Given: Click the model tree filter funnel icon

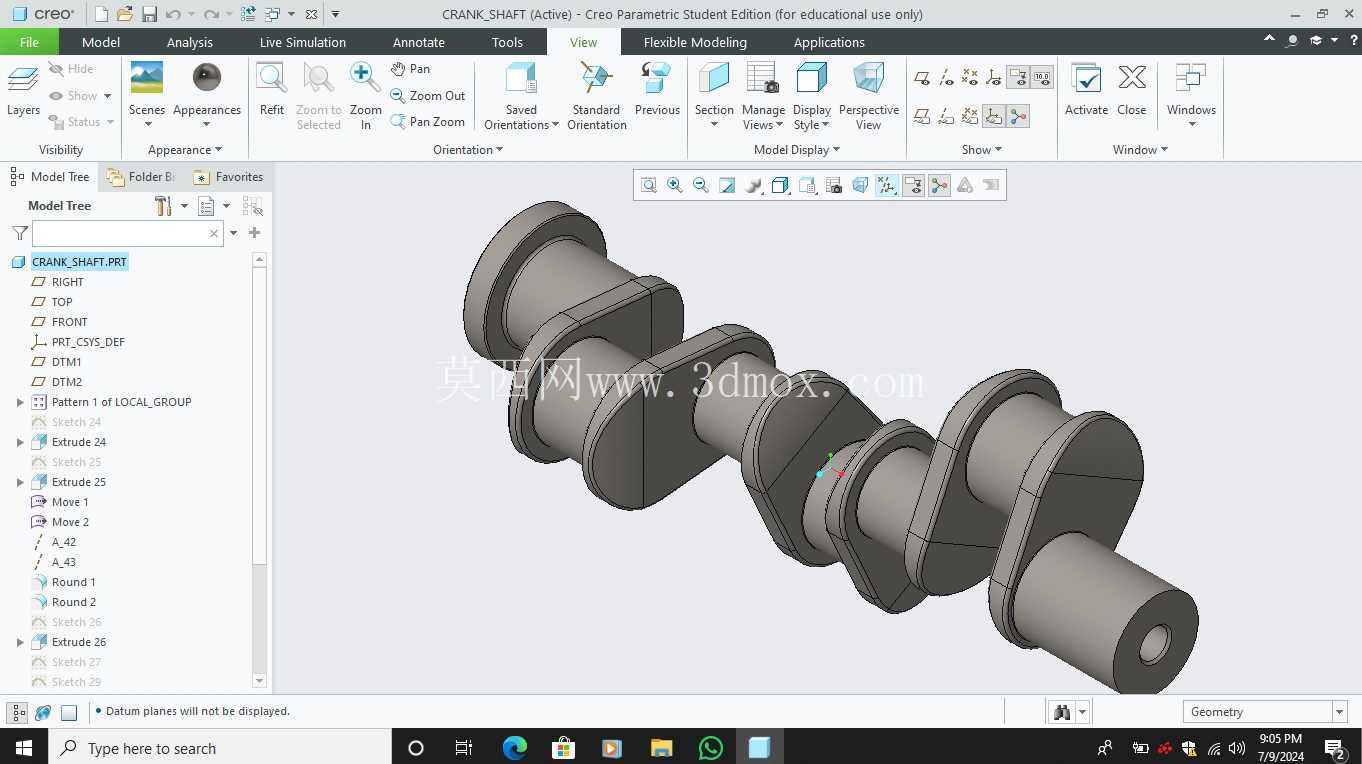Looking at the screenshot, I should click(x=20, y=233).
